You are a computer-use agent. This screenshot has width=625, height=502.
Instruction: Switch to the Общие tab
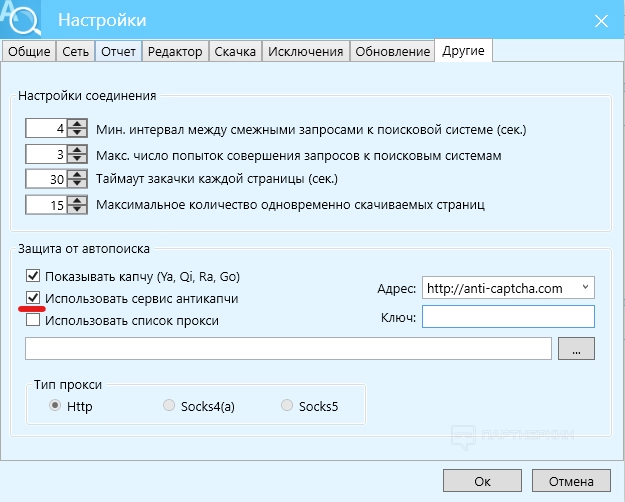(26, 52)
